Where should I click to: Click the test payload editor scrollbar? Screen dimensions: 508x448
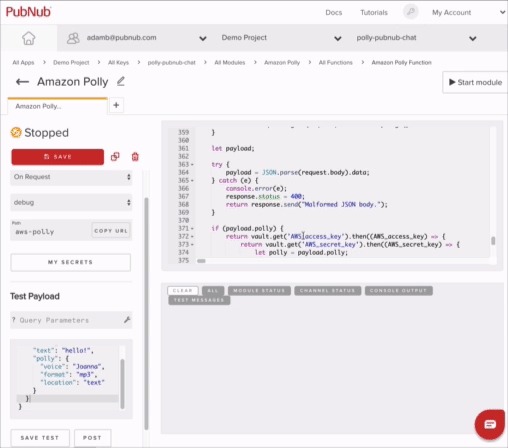tap(122, 384)
